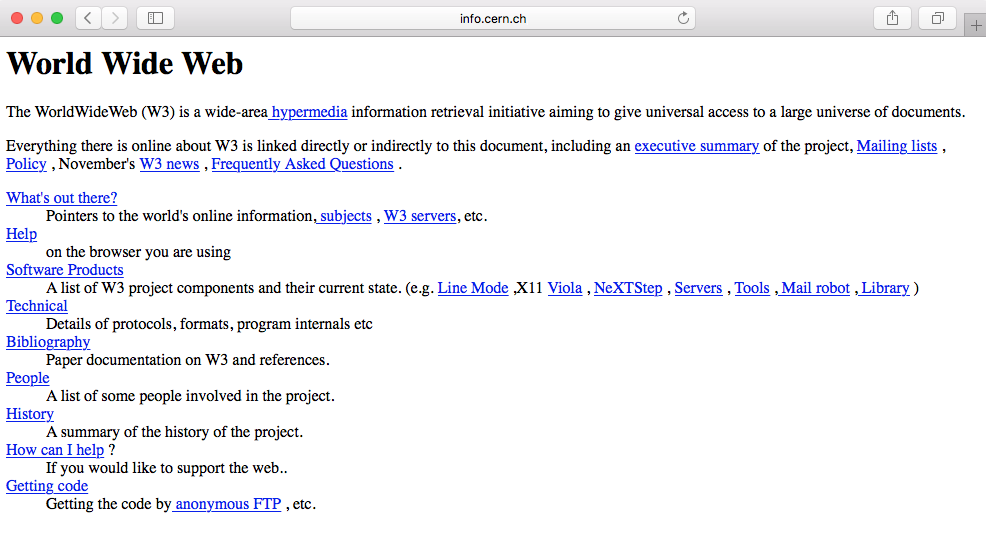Go to Mailing lists link

(897, 146)
